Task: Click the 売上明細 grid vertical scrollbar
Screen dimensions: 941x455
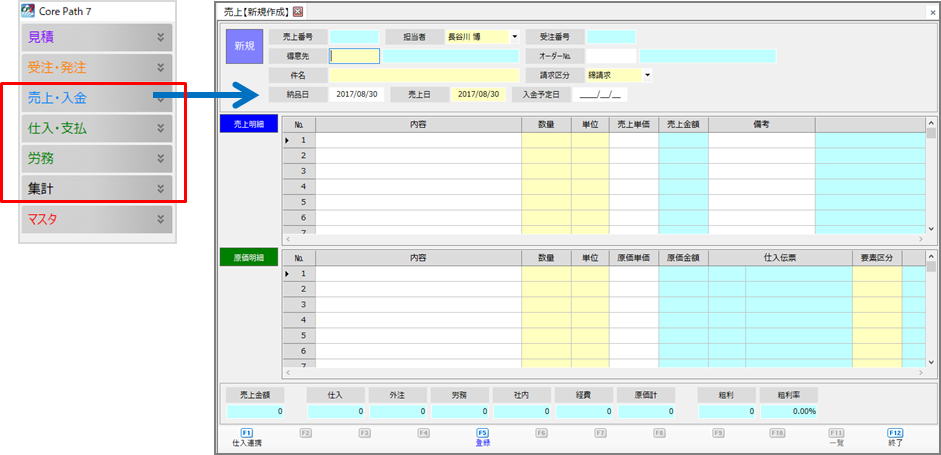Action: [x=931, y=180]
